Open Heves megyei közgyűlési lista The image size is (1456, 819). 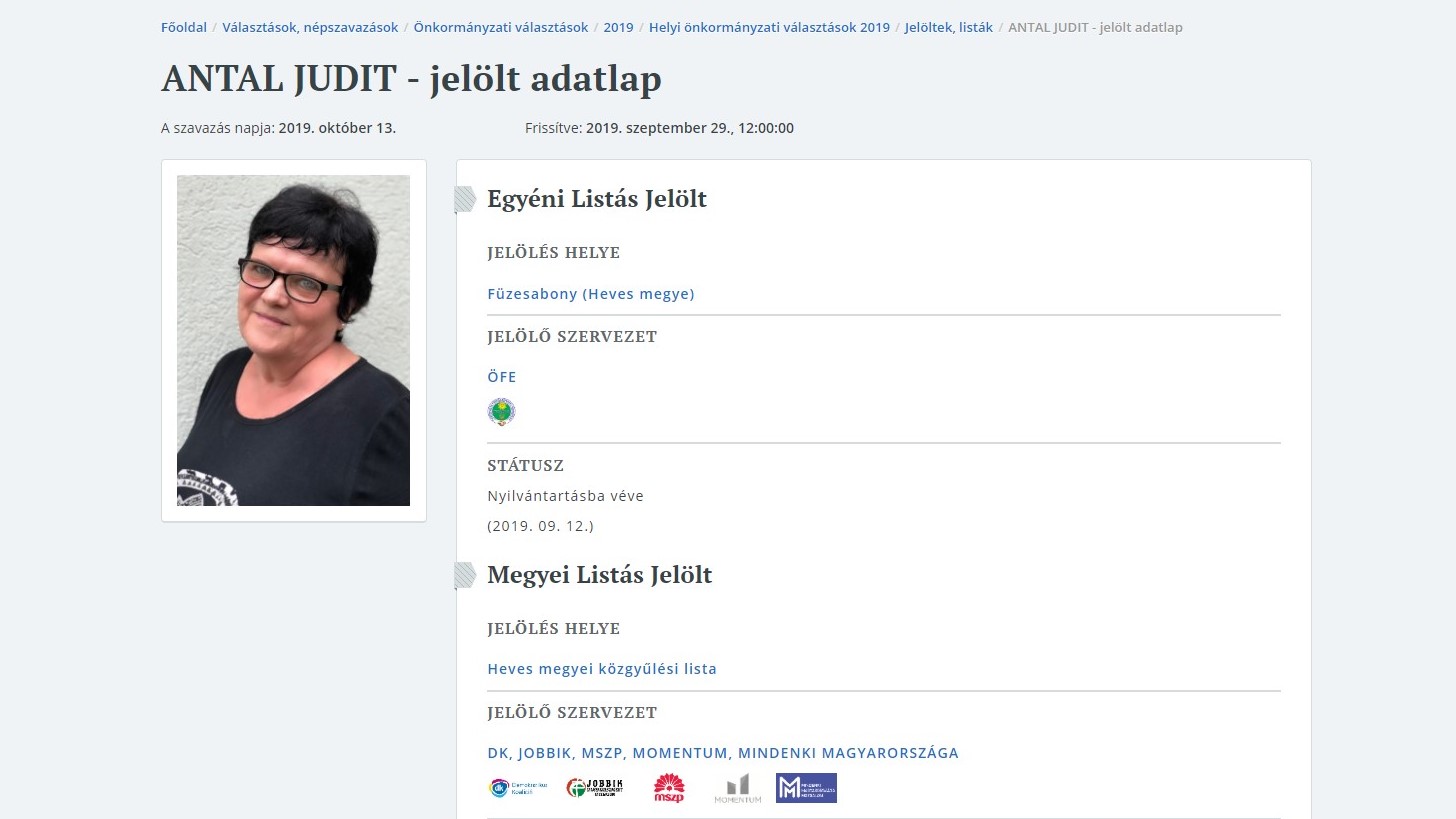coord(602,669)
